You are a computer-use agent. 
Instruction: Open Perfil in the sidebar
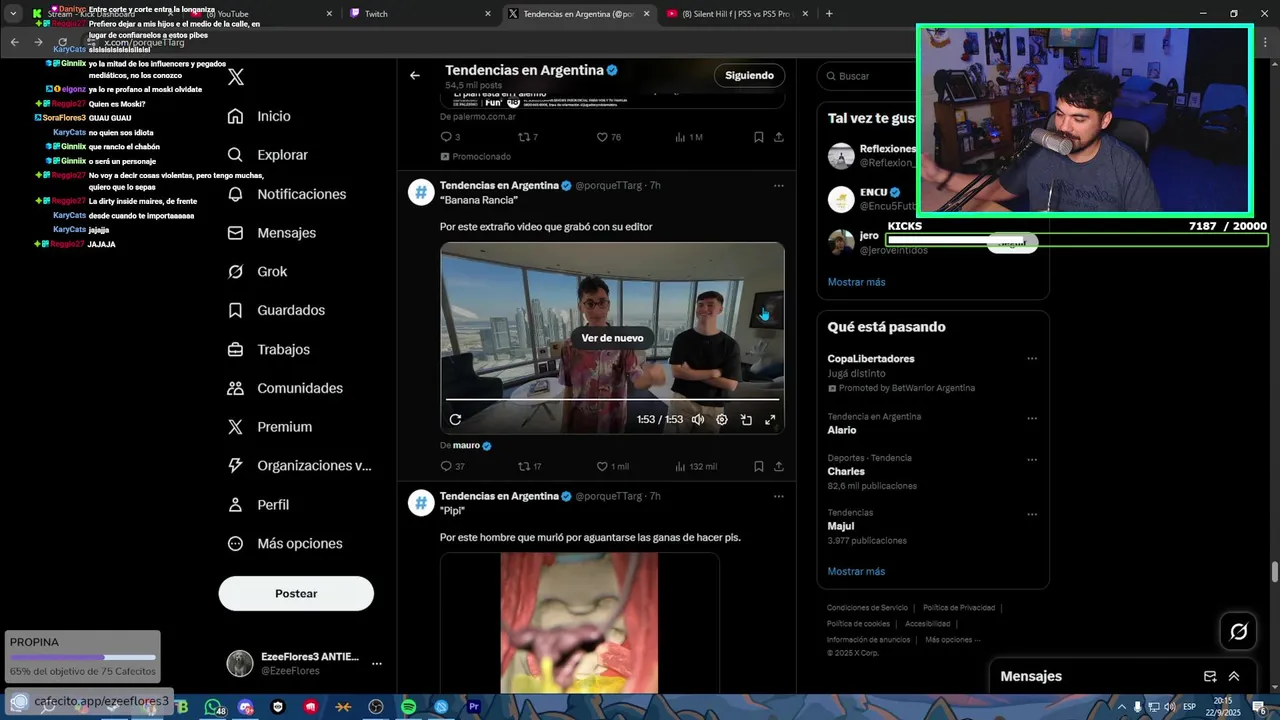[x=258, y=505]
